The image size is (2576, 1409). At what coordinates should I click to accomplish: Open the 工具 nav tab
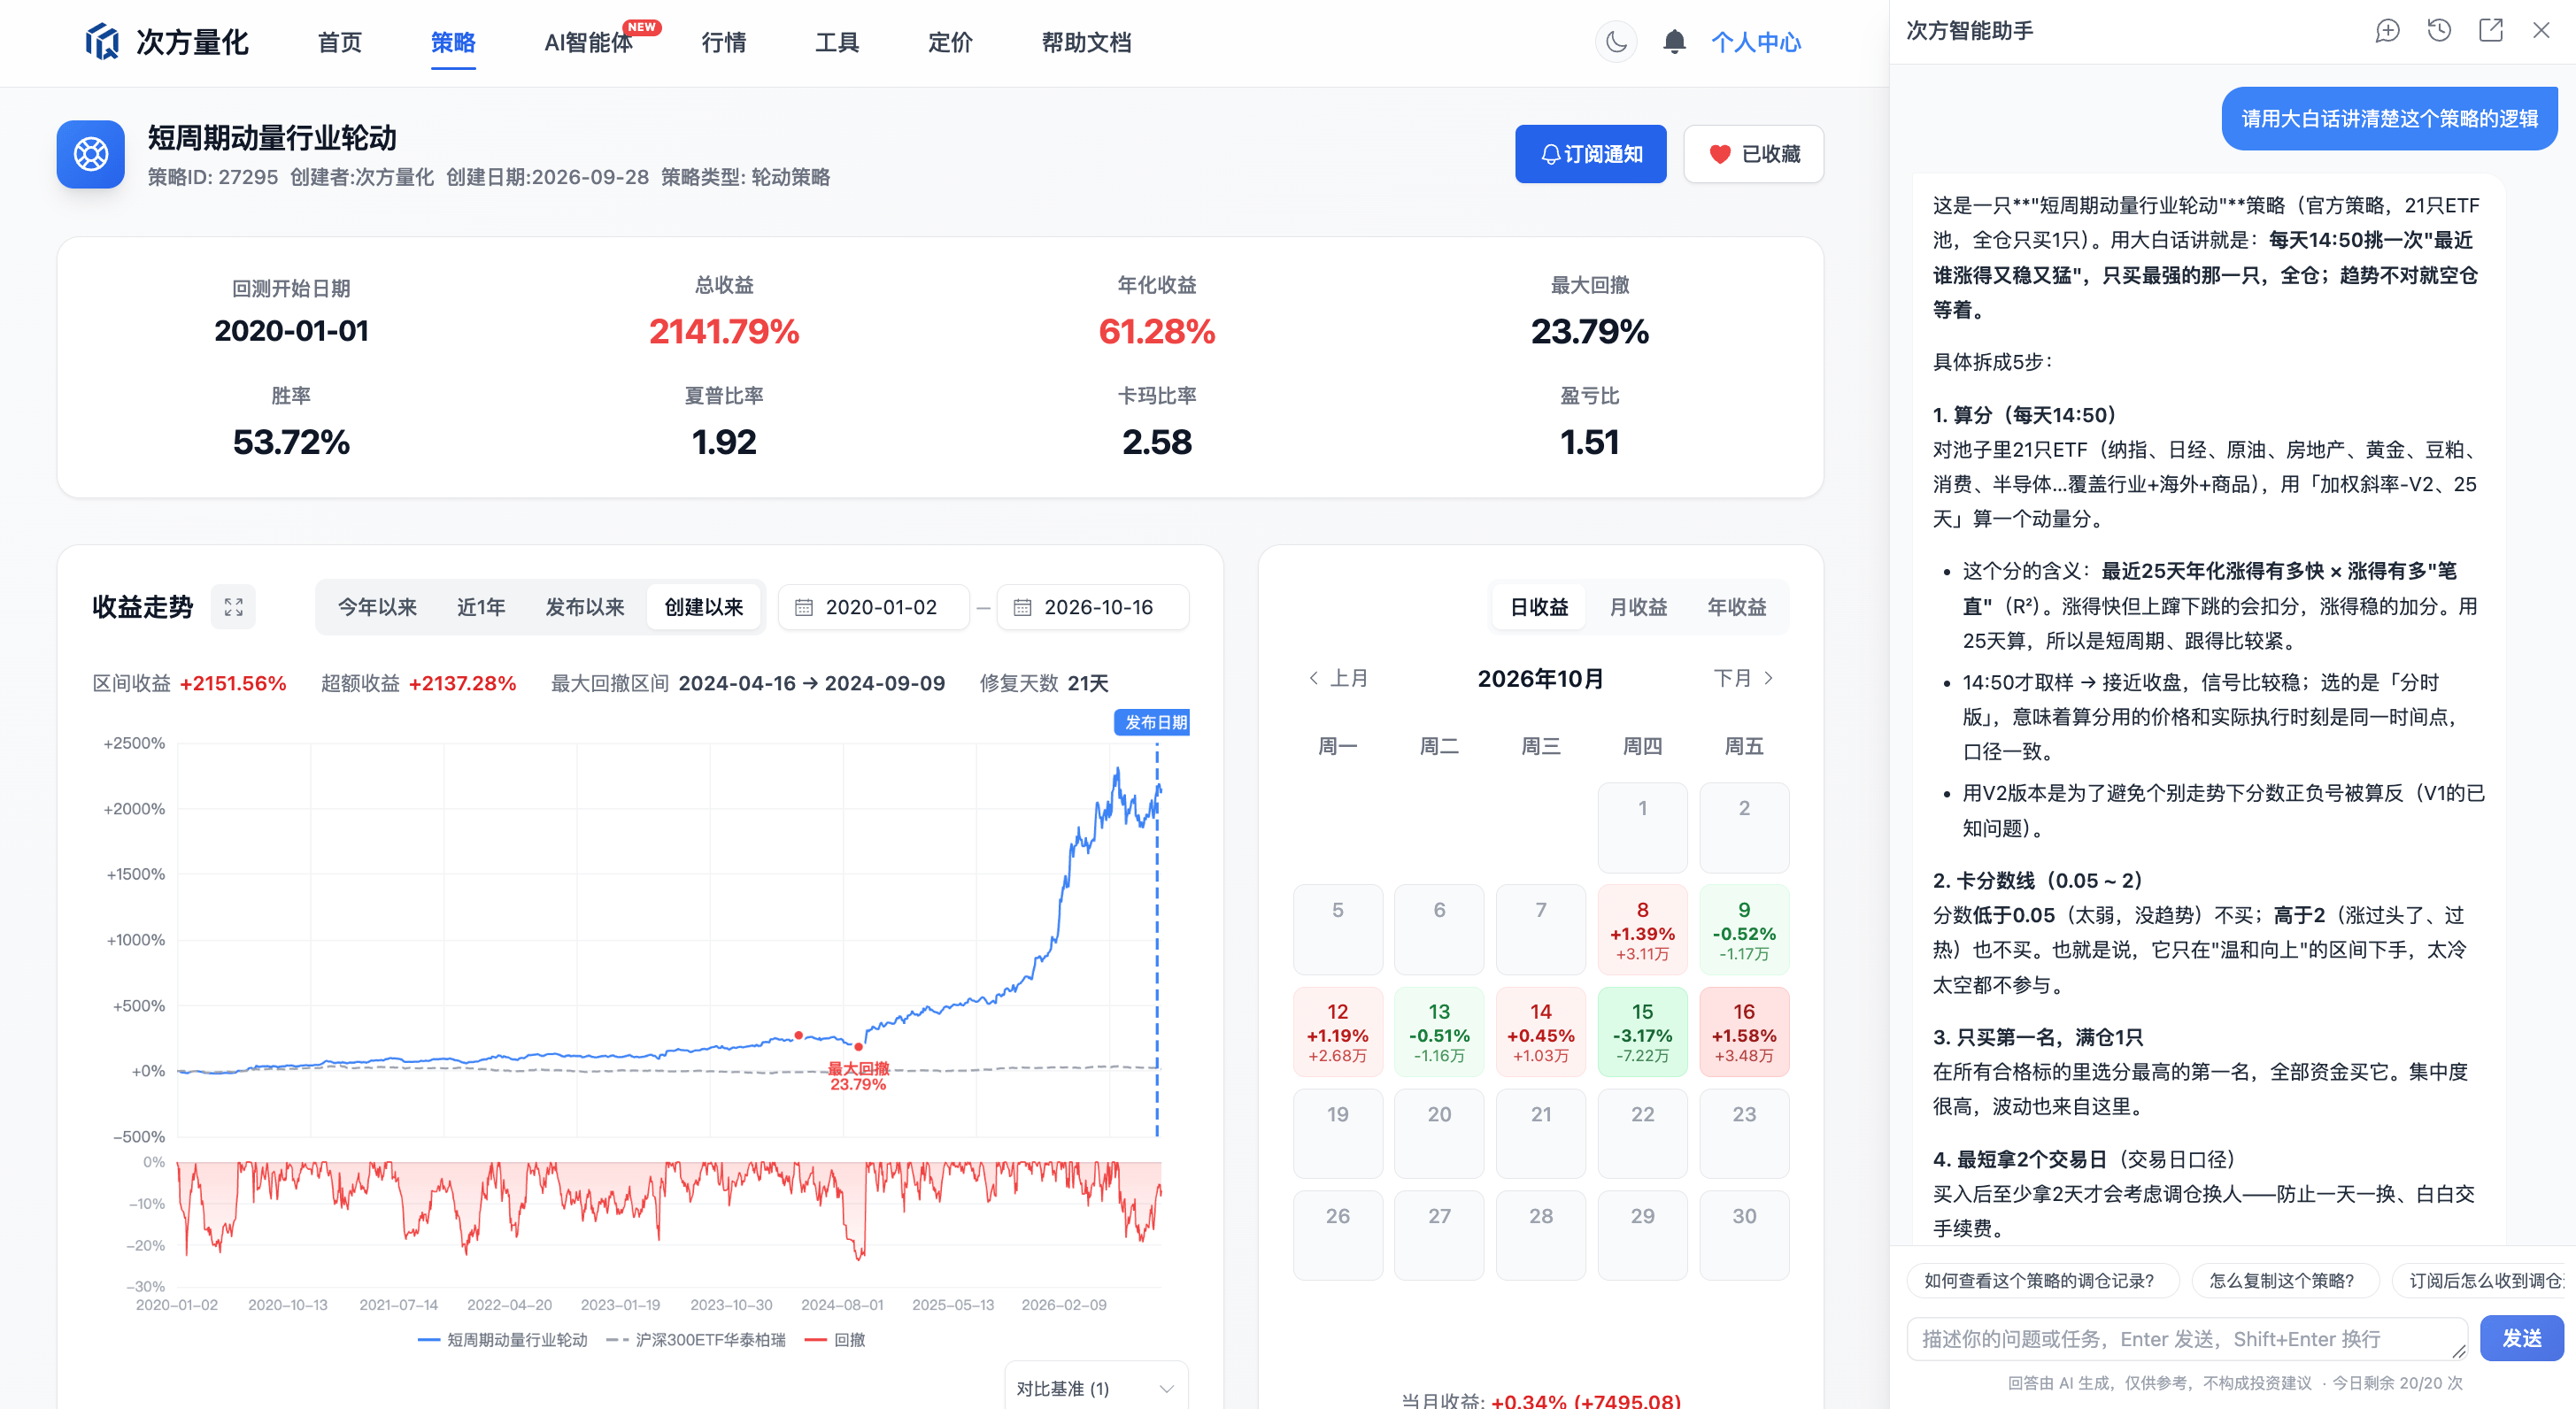[837, 42]
